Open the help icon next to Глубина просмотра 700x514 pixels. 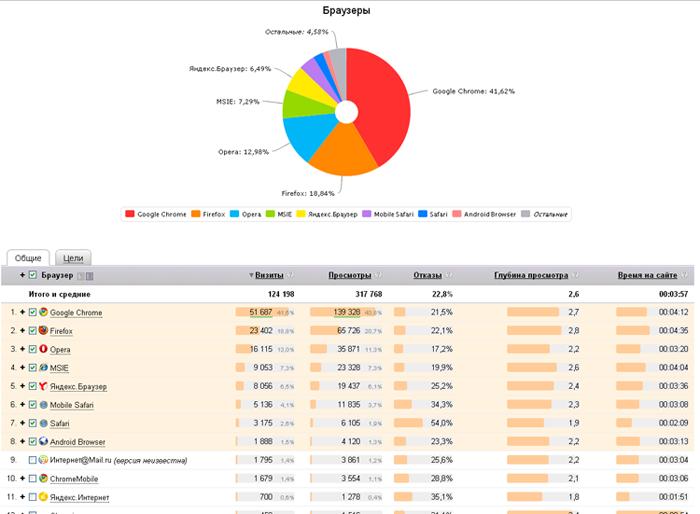(x=575, y=275)
